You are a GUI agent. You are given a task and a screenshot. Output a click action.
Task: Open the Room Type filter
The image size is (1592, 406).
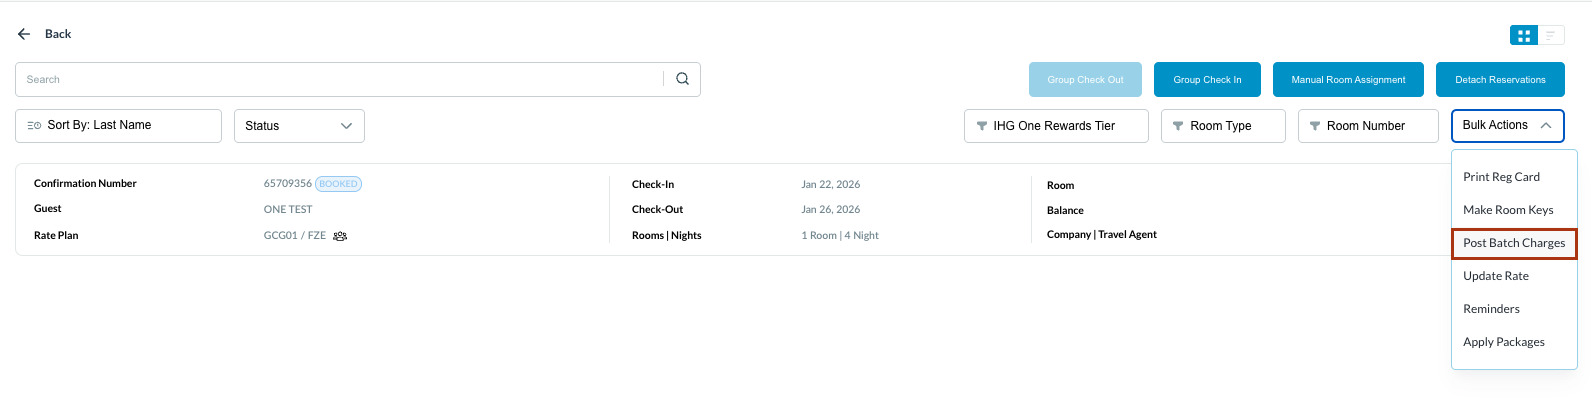point(1222,126)
